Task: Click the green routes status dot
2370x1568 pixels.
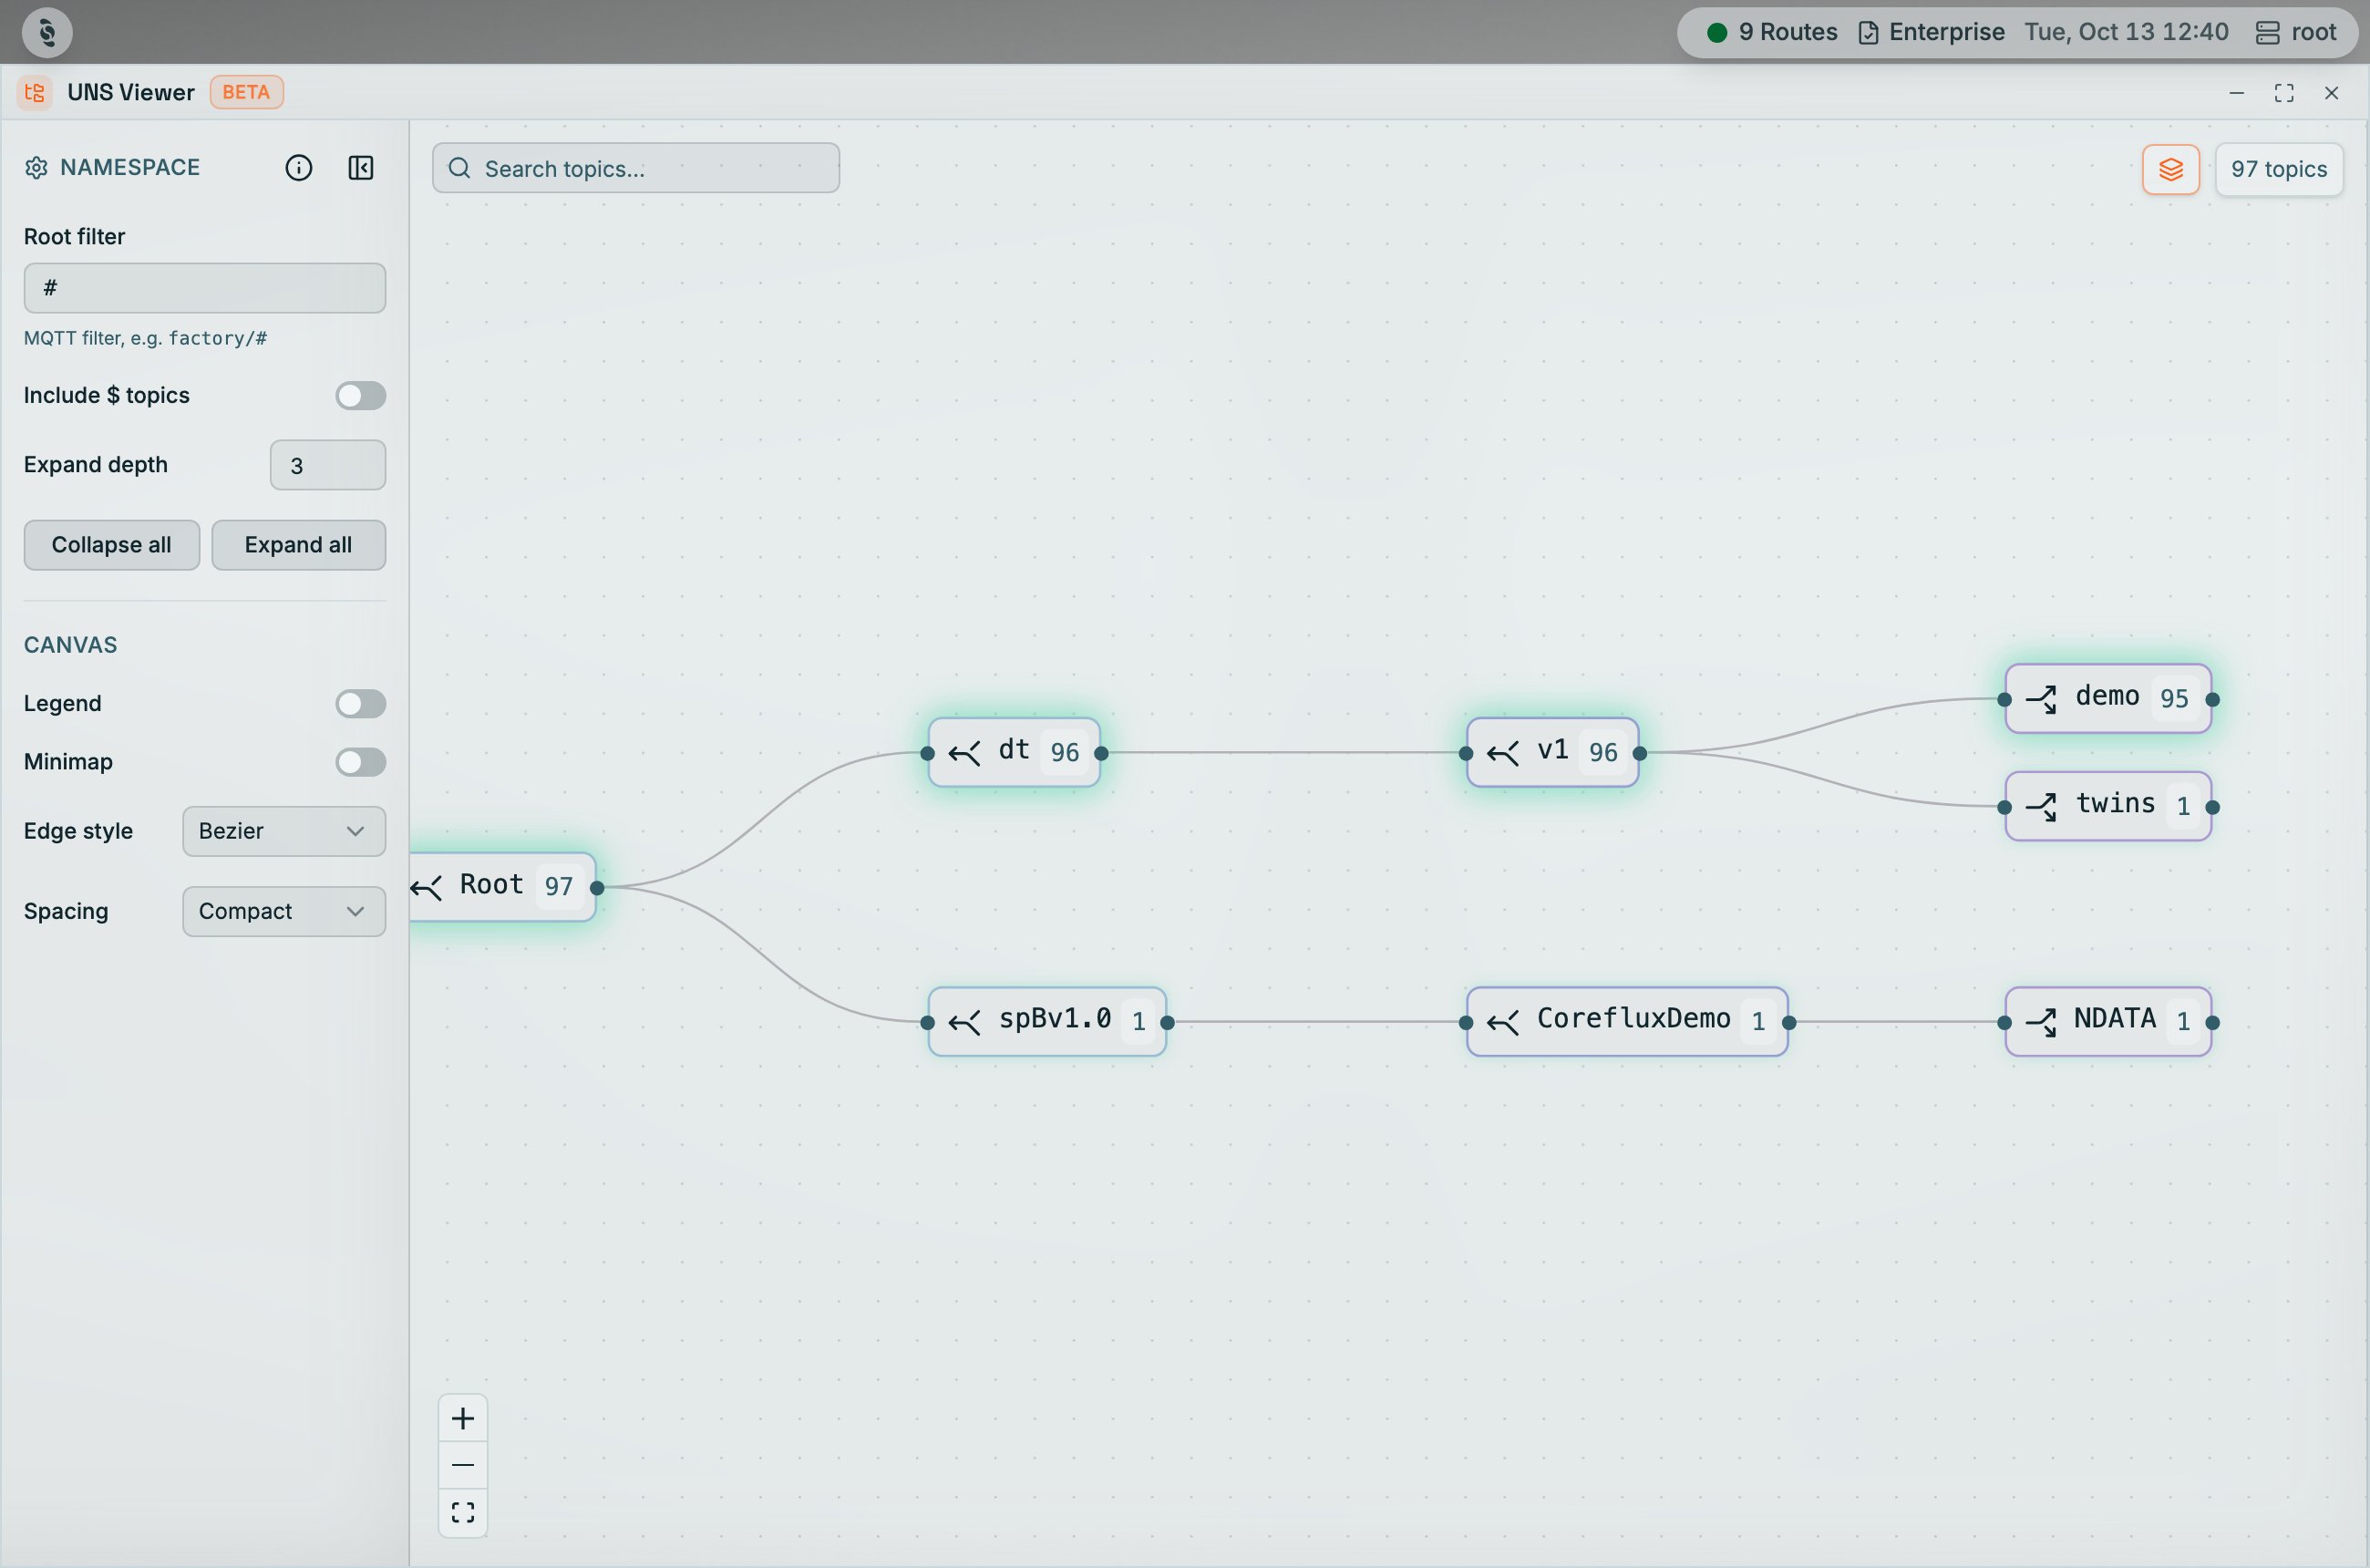Action: [x=1717, y=33]
